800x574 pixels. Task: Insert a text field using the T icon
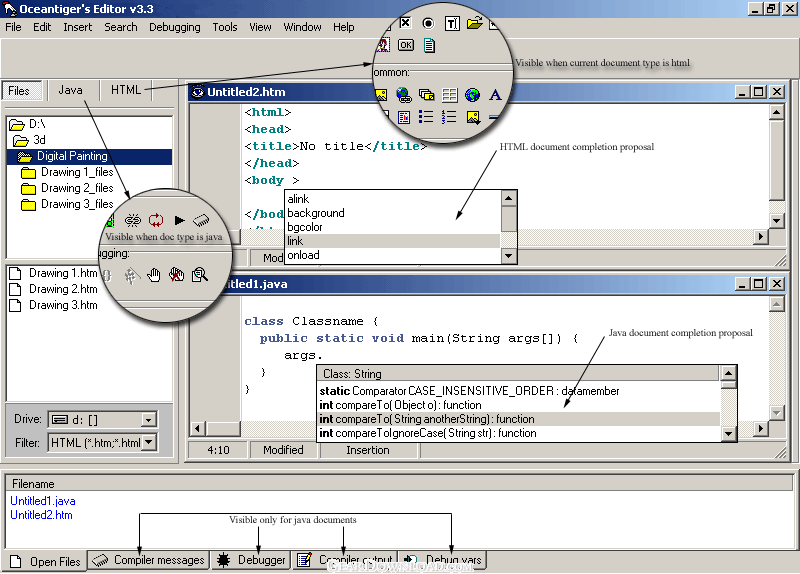point(452,23)
